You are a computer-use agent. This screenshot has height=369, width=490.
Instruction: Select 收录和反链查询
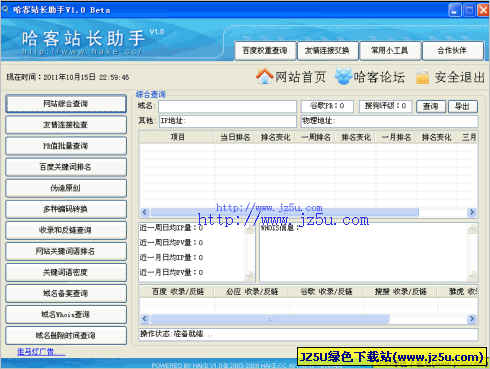(x=66, y=230)
